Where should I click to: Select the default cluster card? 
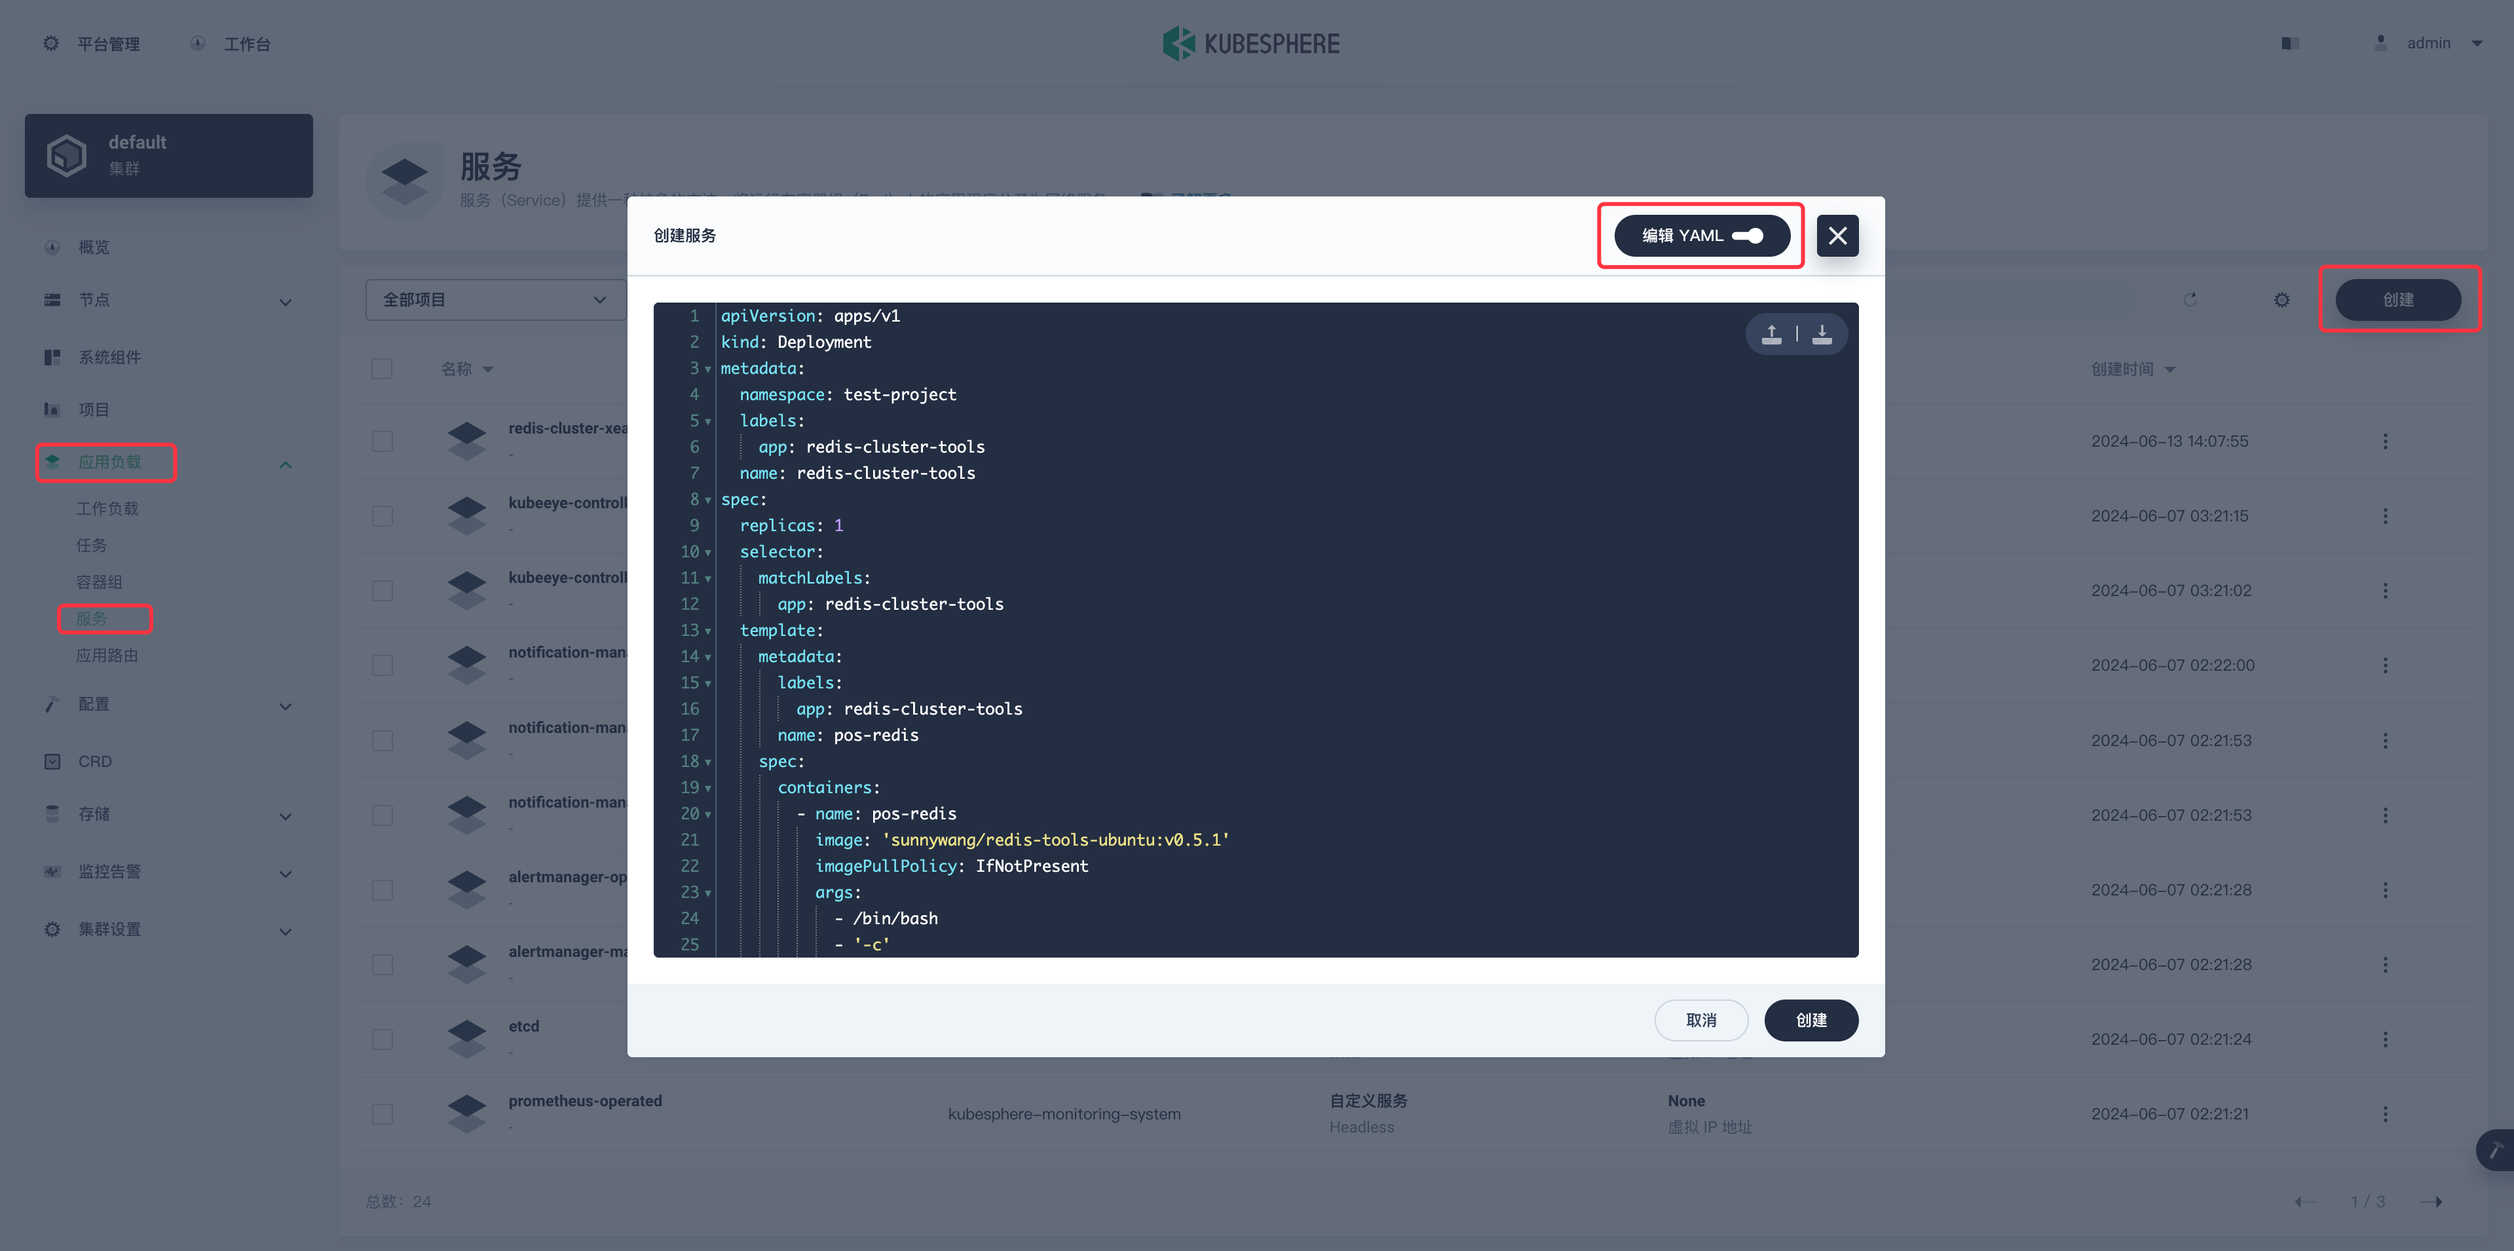pyautogui.click(x=169, y=156)
